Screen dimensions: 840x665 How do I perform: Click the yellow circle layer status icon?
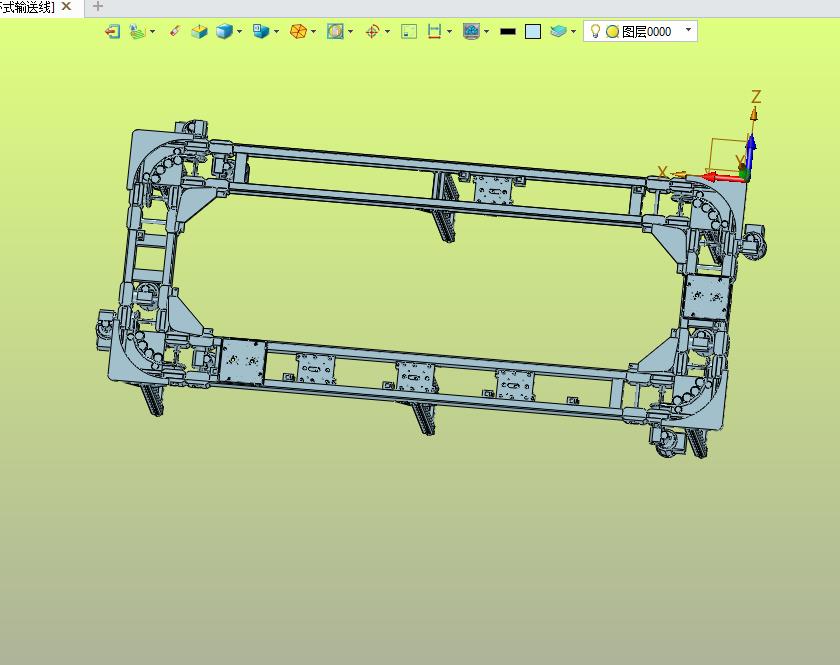(612, 32)
